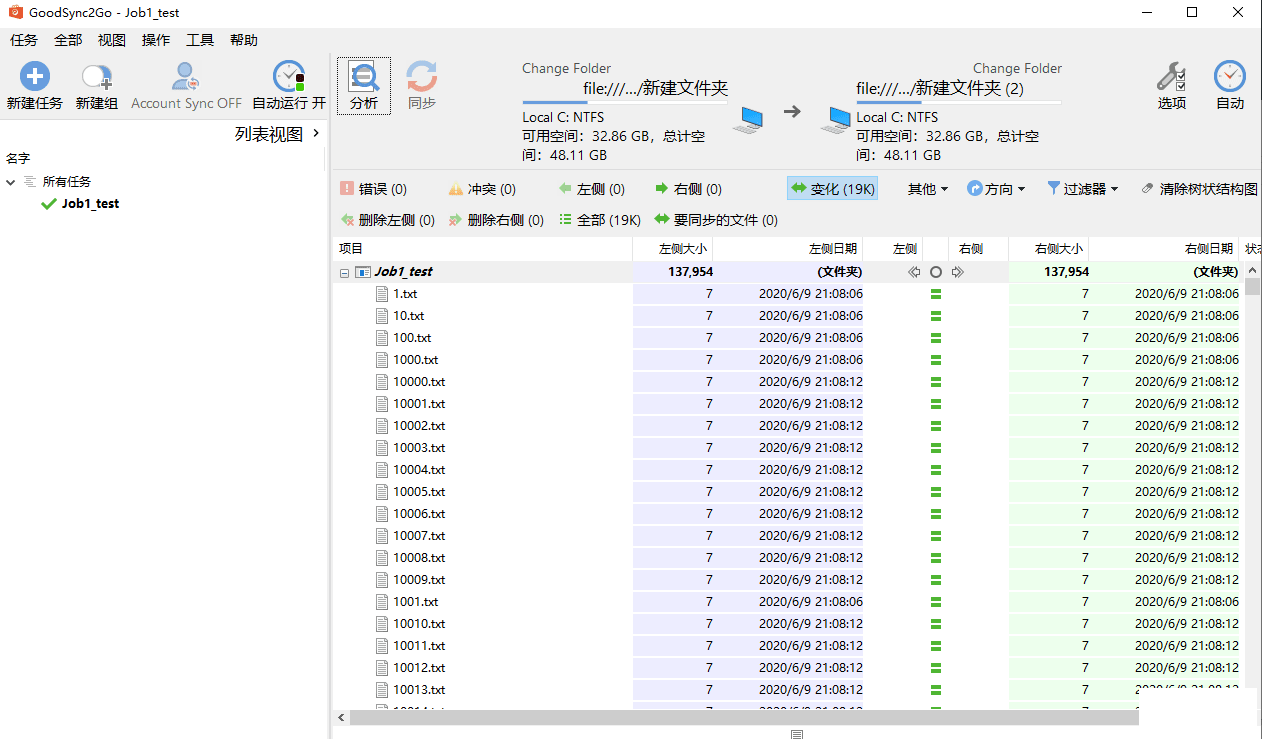Set Job1_test direction to right arrow
The width and height of the screenshot is (1262, 739).
(958, 272)
